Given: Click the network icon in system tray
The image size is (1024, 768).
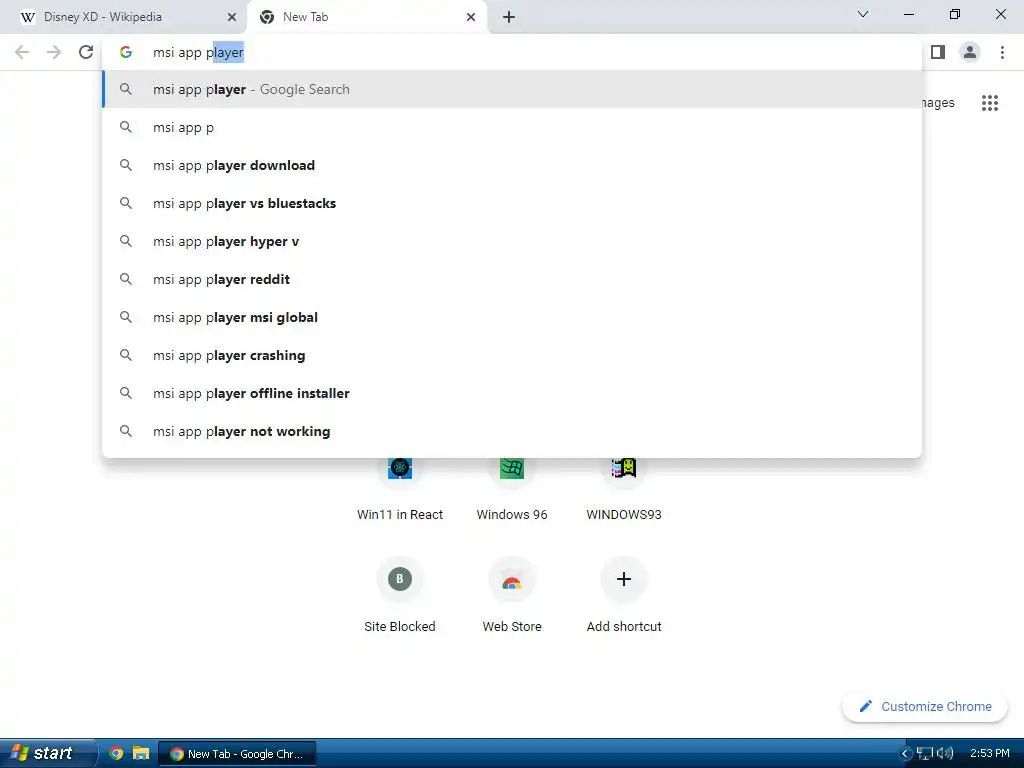Looking at the screenshot, I should pos(924,754).
